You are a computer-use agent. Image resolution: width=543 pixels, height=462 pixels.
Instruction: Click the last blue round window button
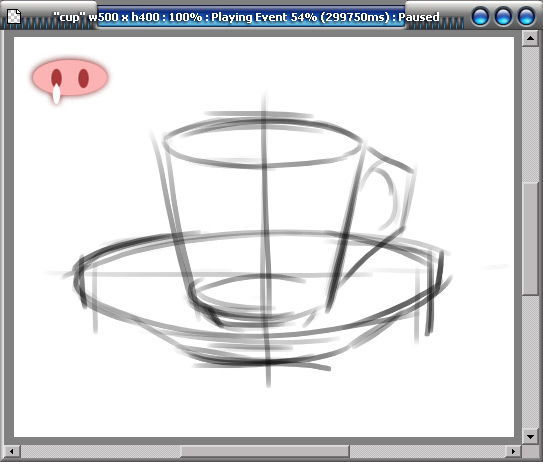coord(526,17)
